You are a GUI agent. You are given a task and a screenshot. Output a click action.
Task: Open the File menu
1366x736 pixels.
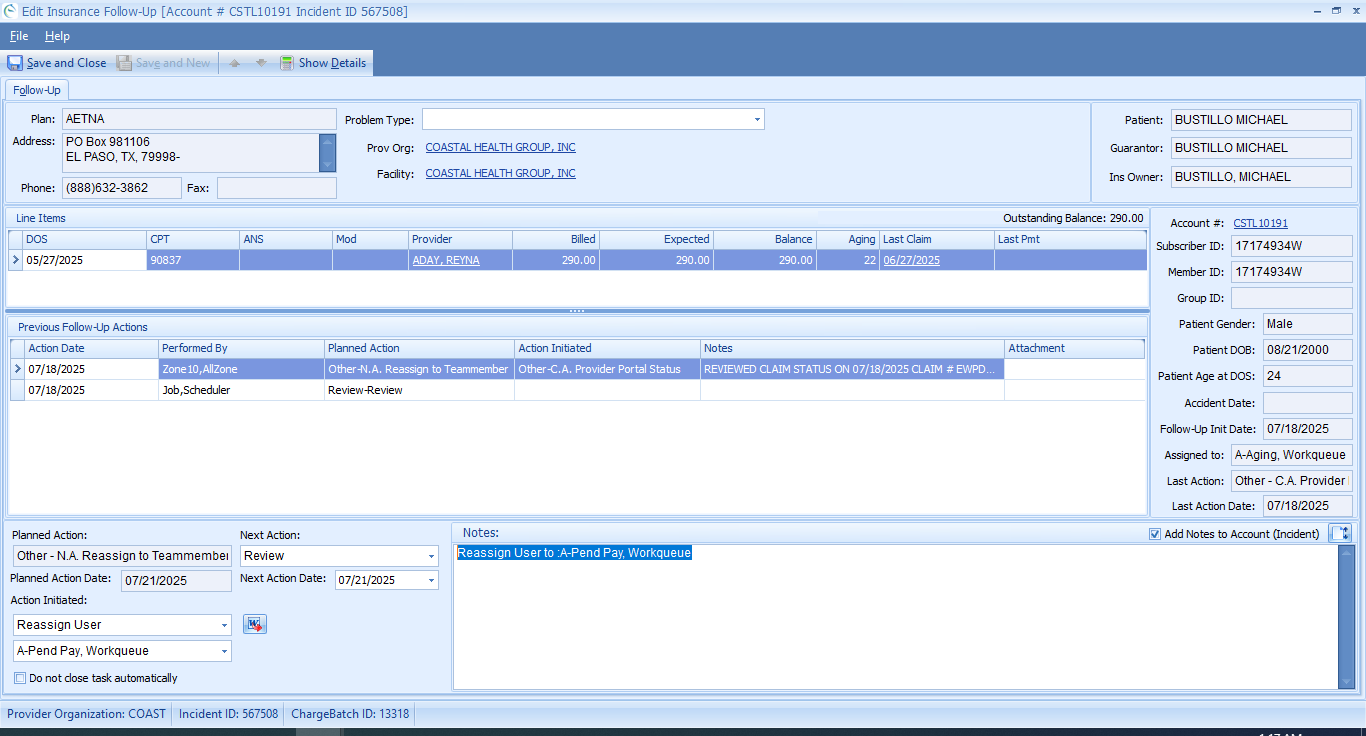click(19, 36)
